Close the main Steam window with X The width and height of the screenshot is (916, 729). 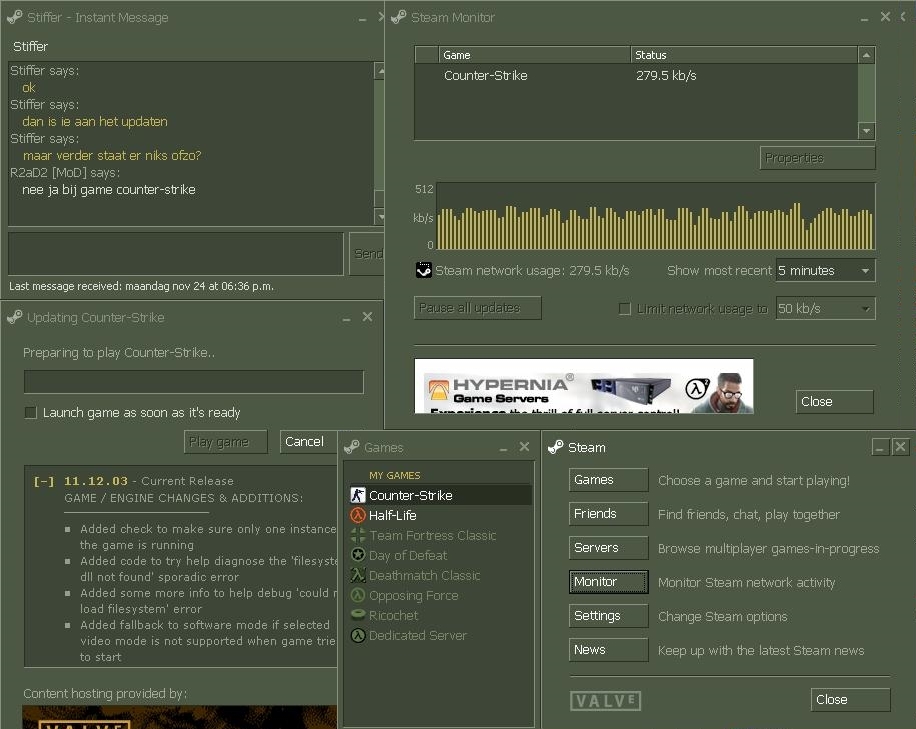tap(900, 447)
